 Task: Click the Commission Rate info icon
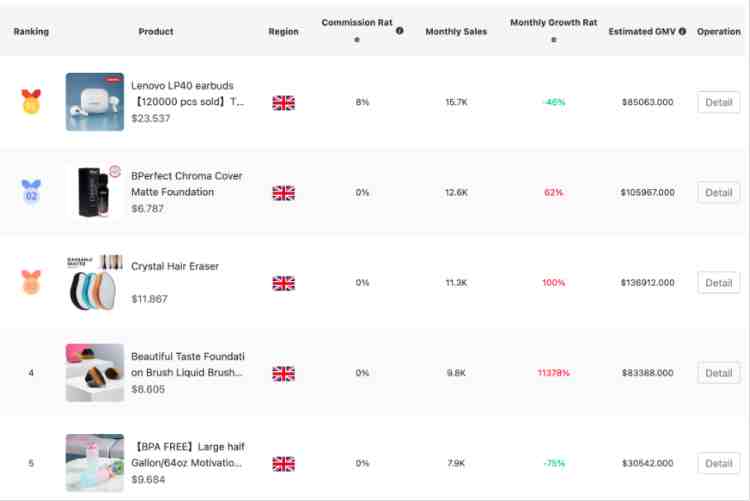pyautogui.click(x=399, y=31)
